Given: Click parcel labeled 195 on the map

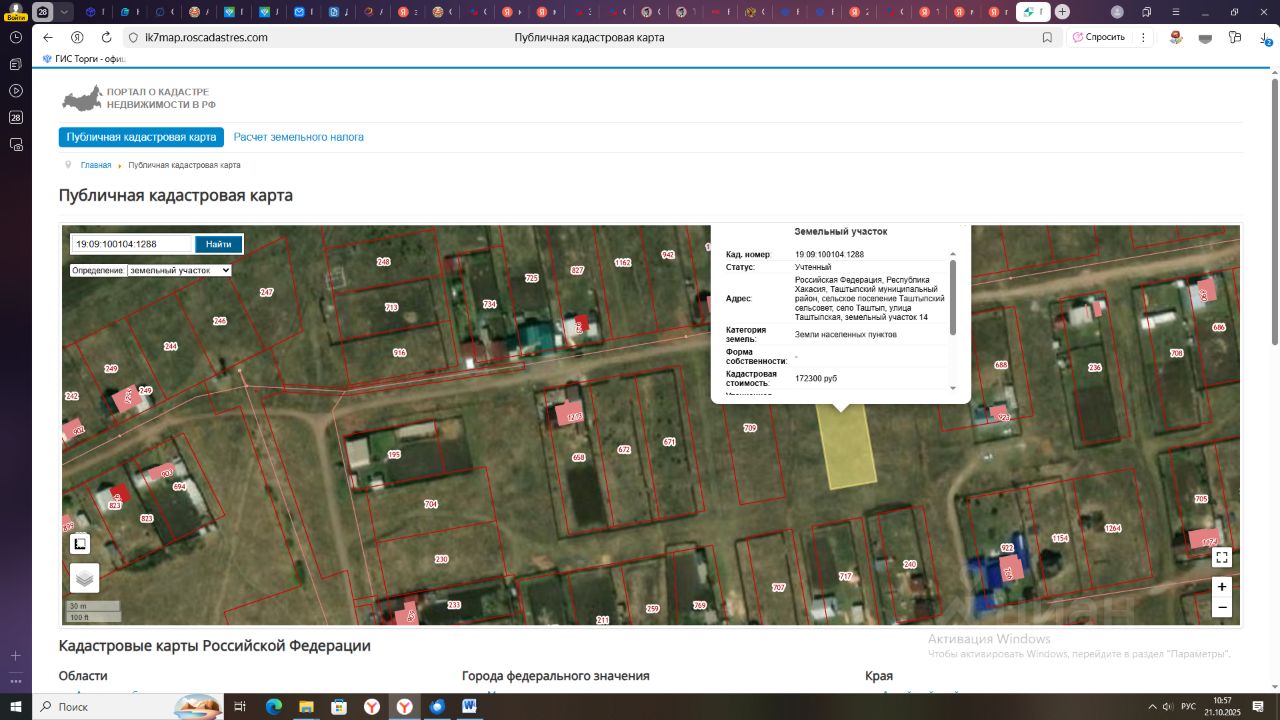Looking at the screenshot, I should [394, 454].
